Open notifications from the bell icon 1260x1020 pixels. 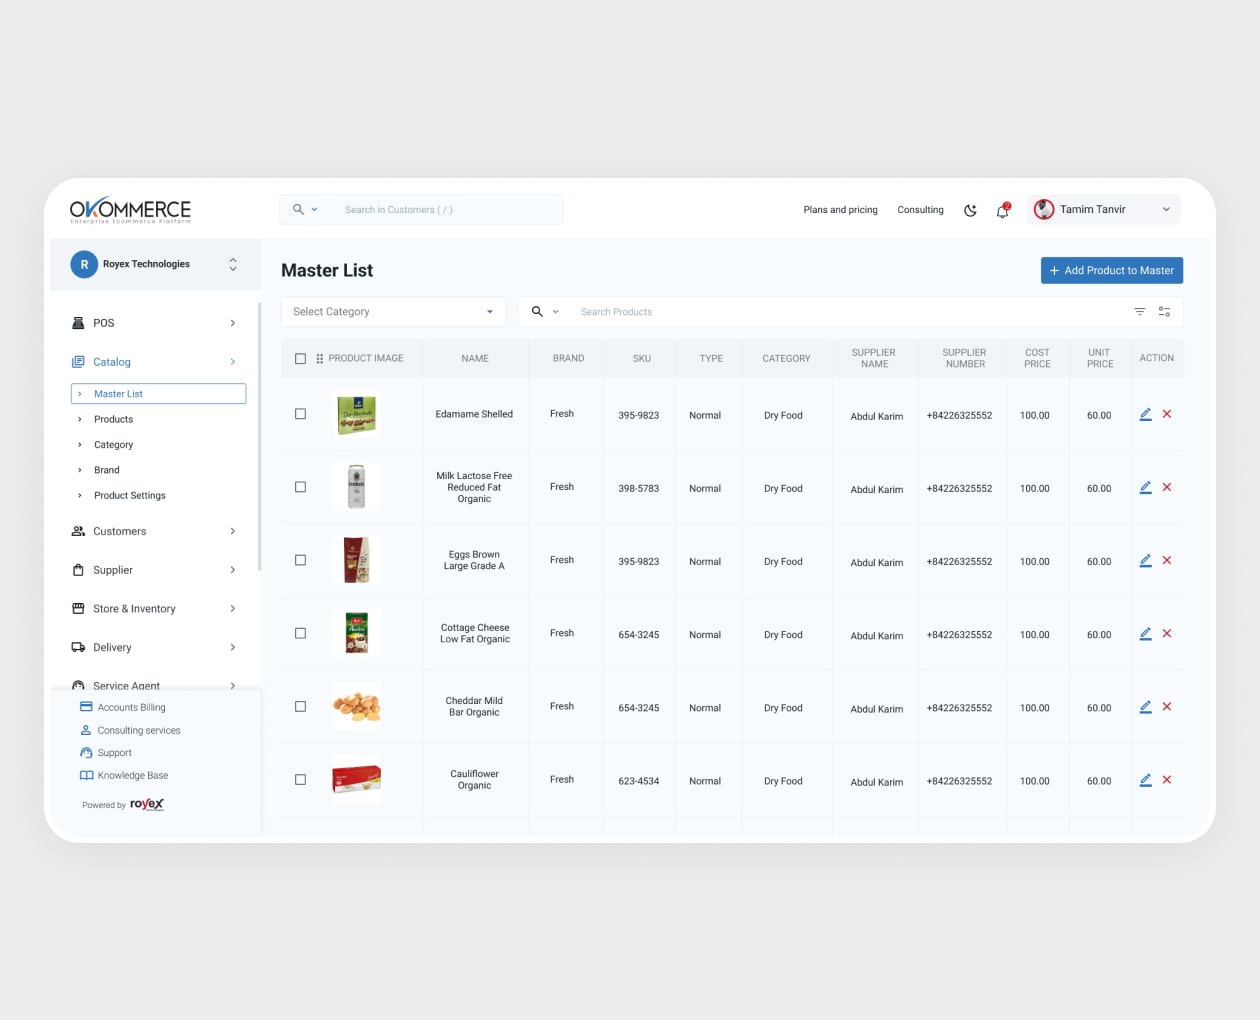tap(1002, 210)
